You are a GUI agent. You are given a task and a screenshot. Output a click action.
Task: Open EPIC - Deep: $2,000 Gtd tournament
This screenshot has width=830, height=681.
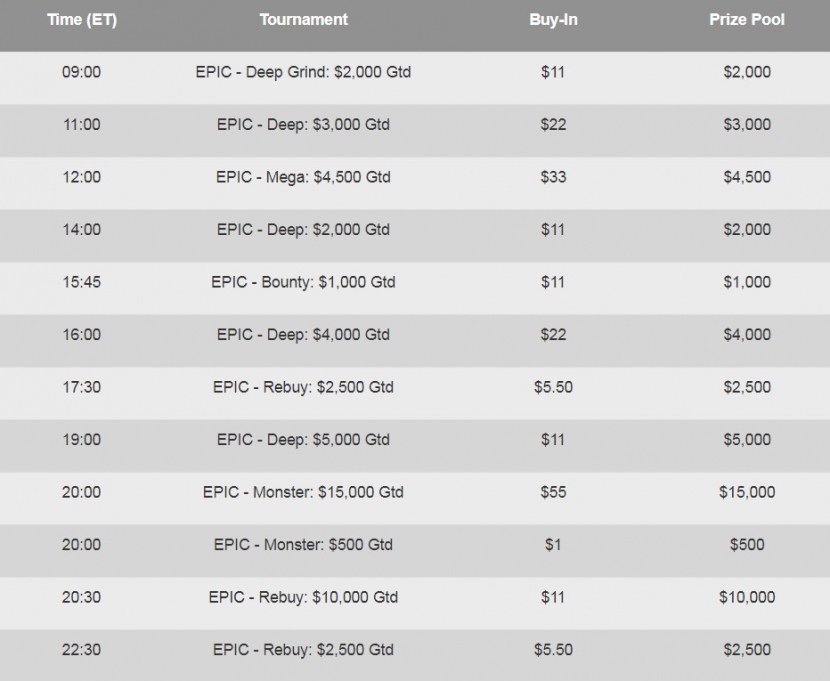303,230
